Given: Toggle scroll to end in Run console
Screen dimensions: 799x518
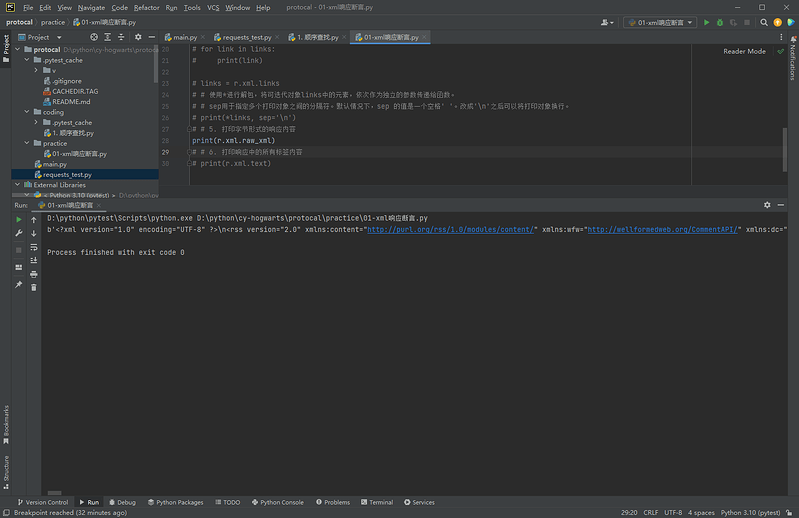Looking at the screenshot, I should [x=34, y=260].
